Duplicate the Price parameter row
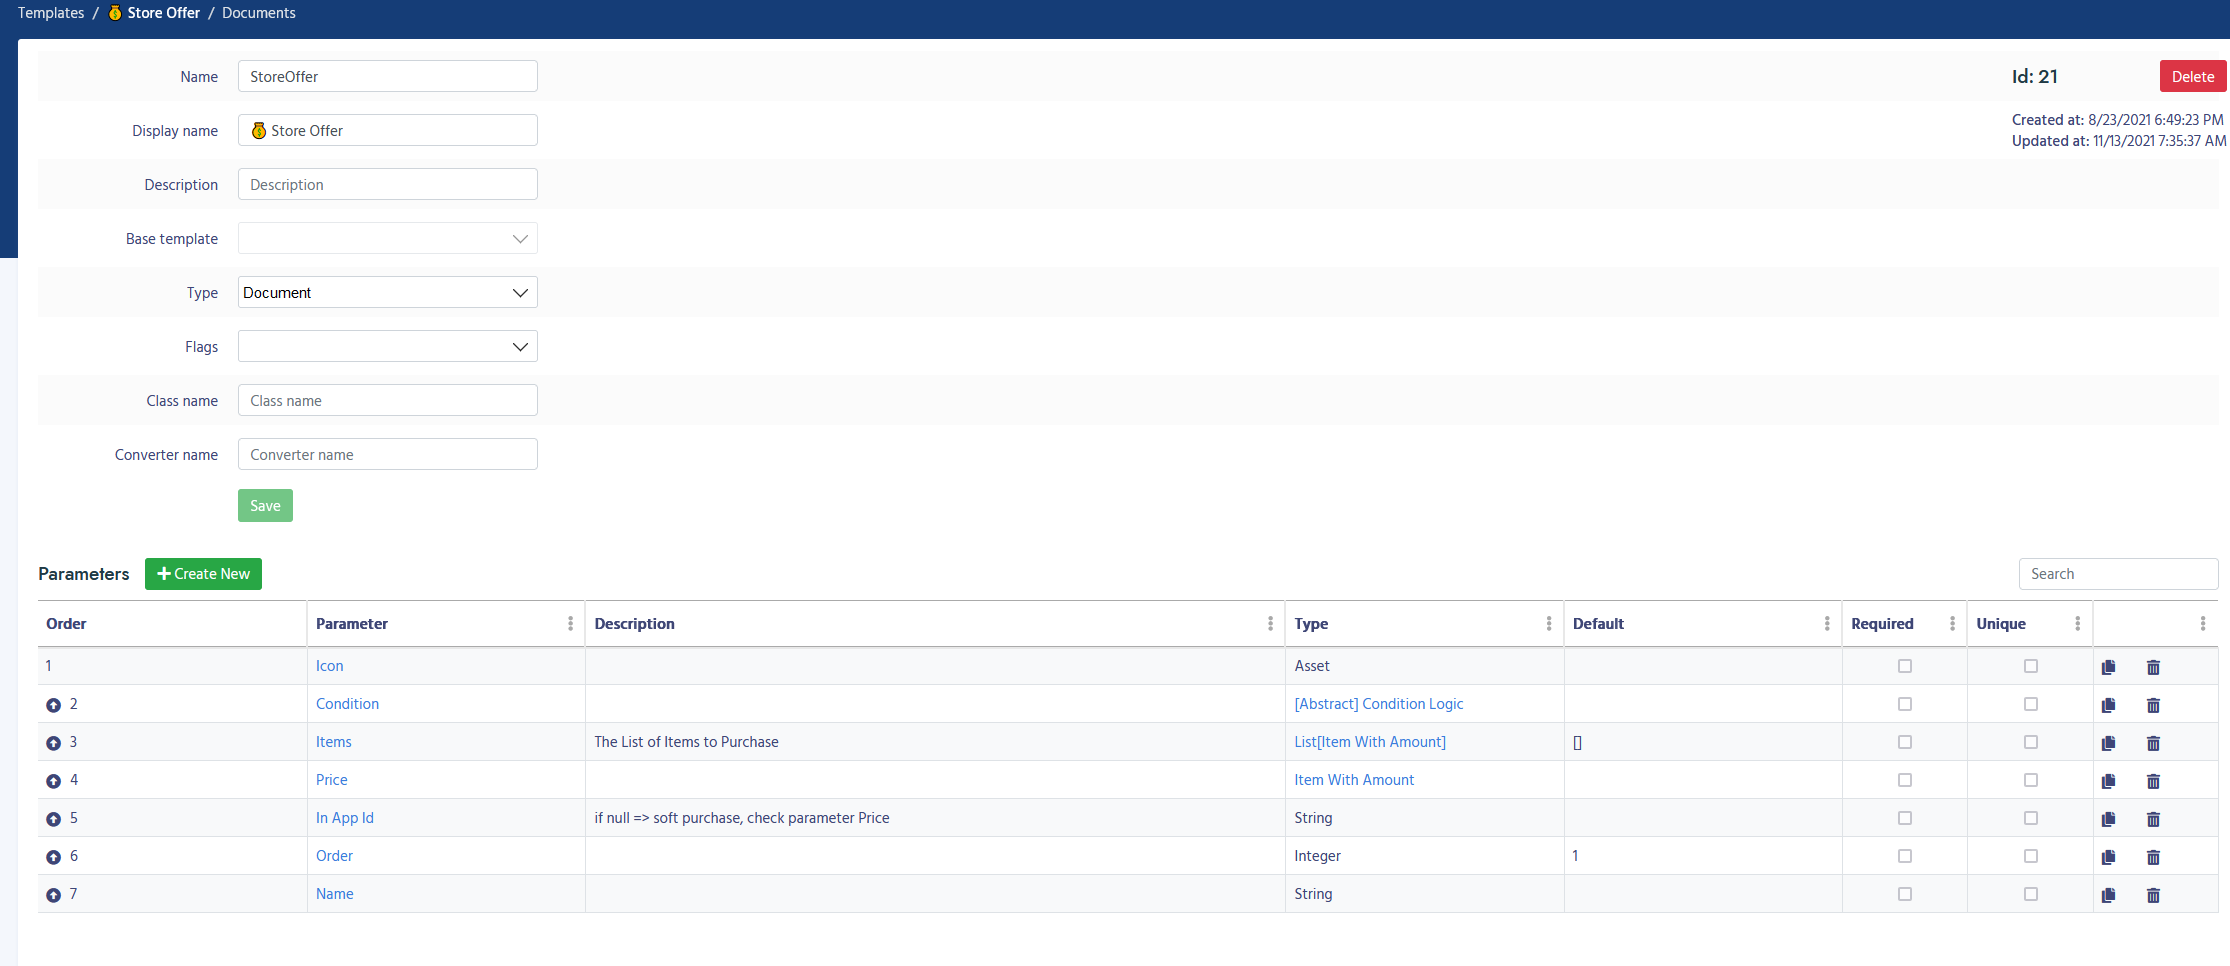2230x966 pixels. [2108, 781]
